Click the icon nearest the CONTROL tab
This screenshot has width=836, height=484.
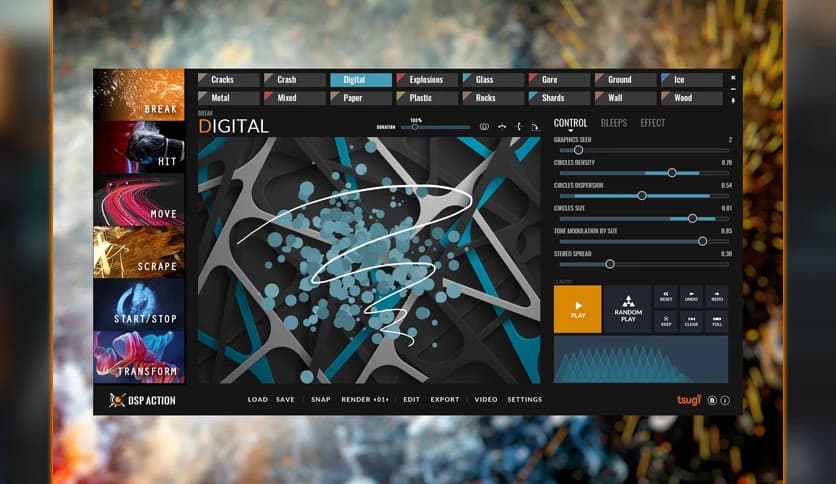tap(535, 127)
